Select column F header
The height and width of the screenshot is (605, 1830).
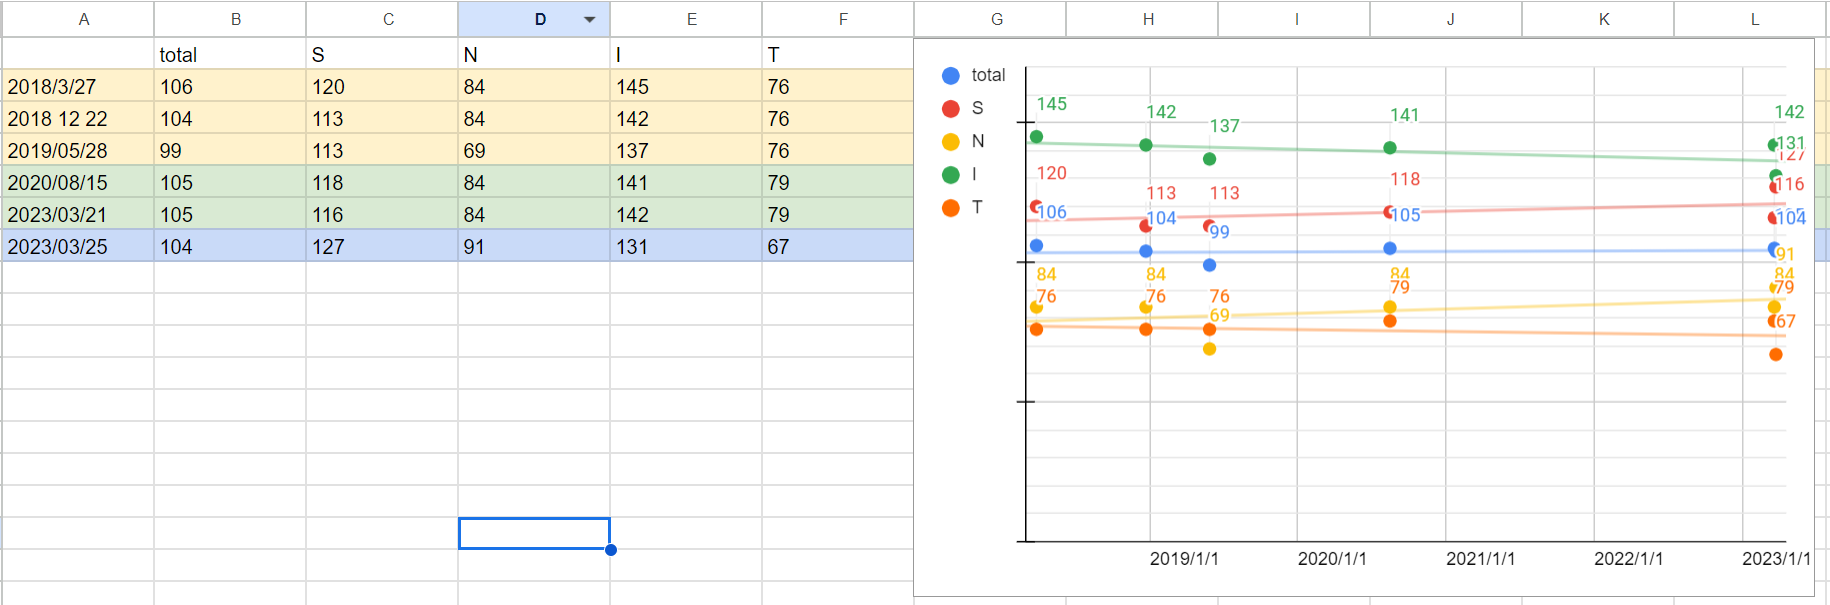tap(842, 19)
